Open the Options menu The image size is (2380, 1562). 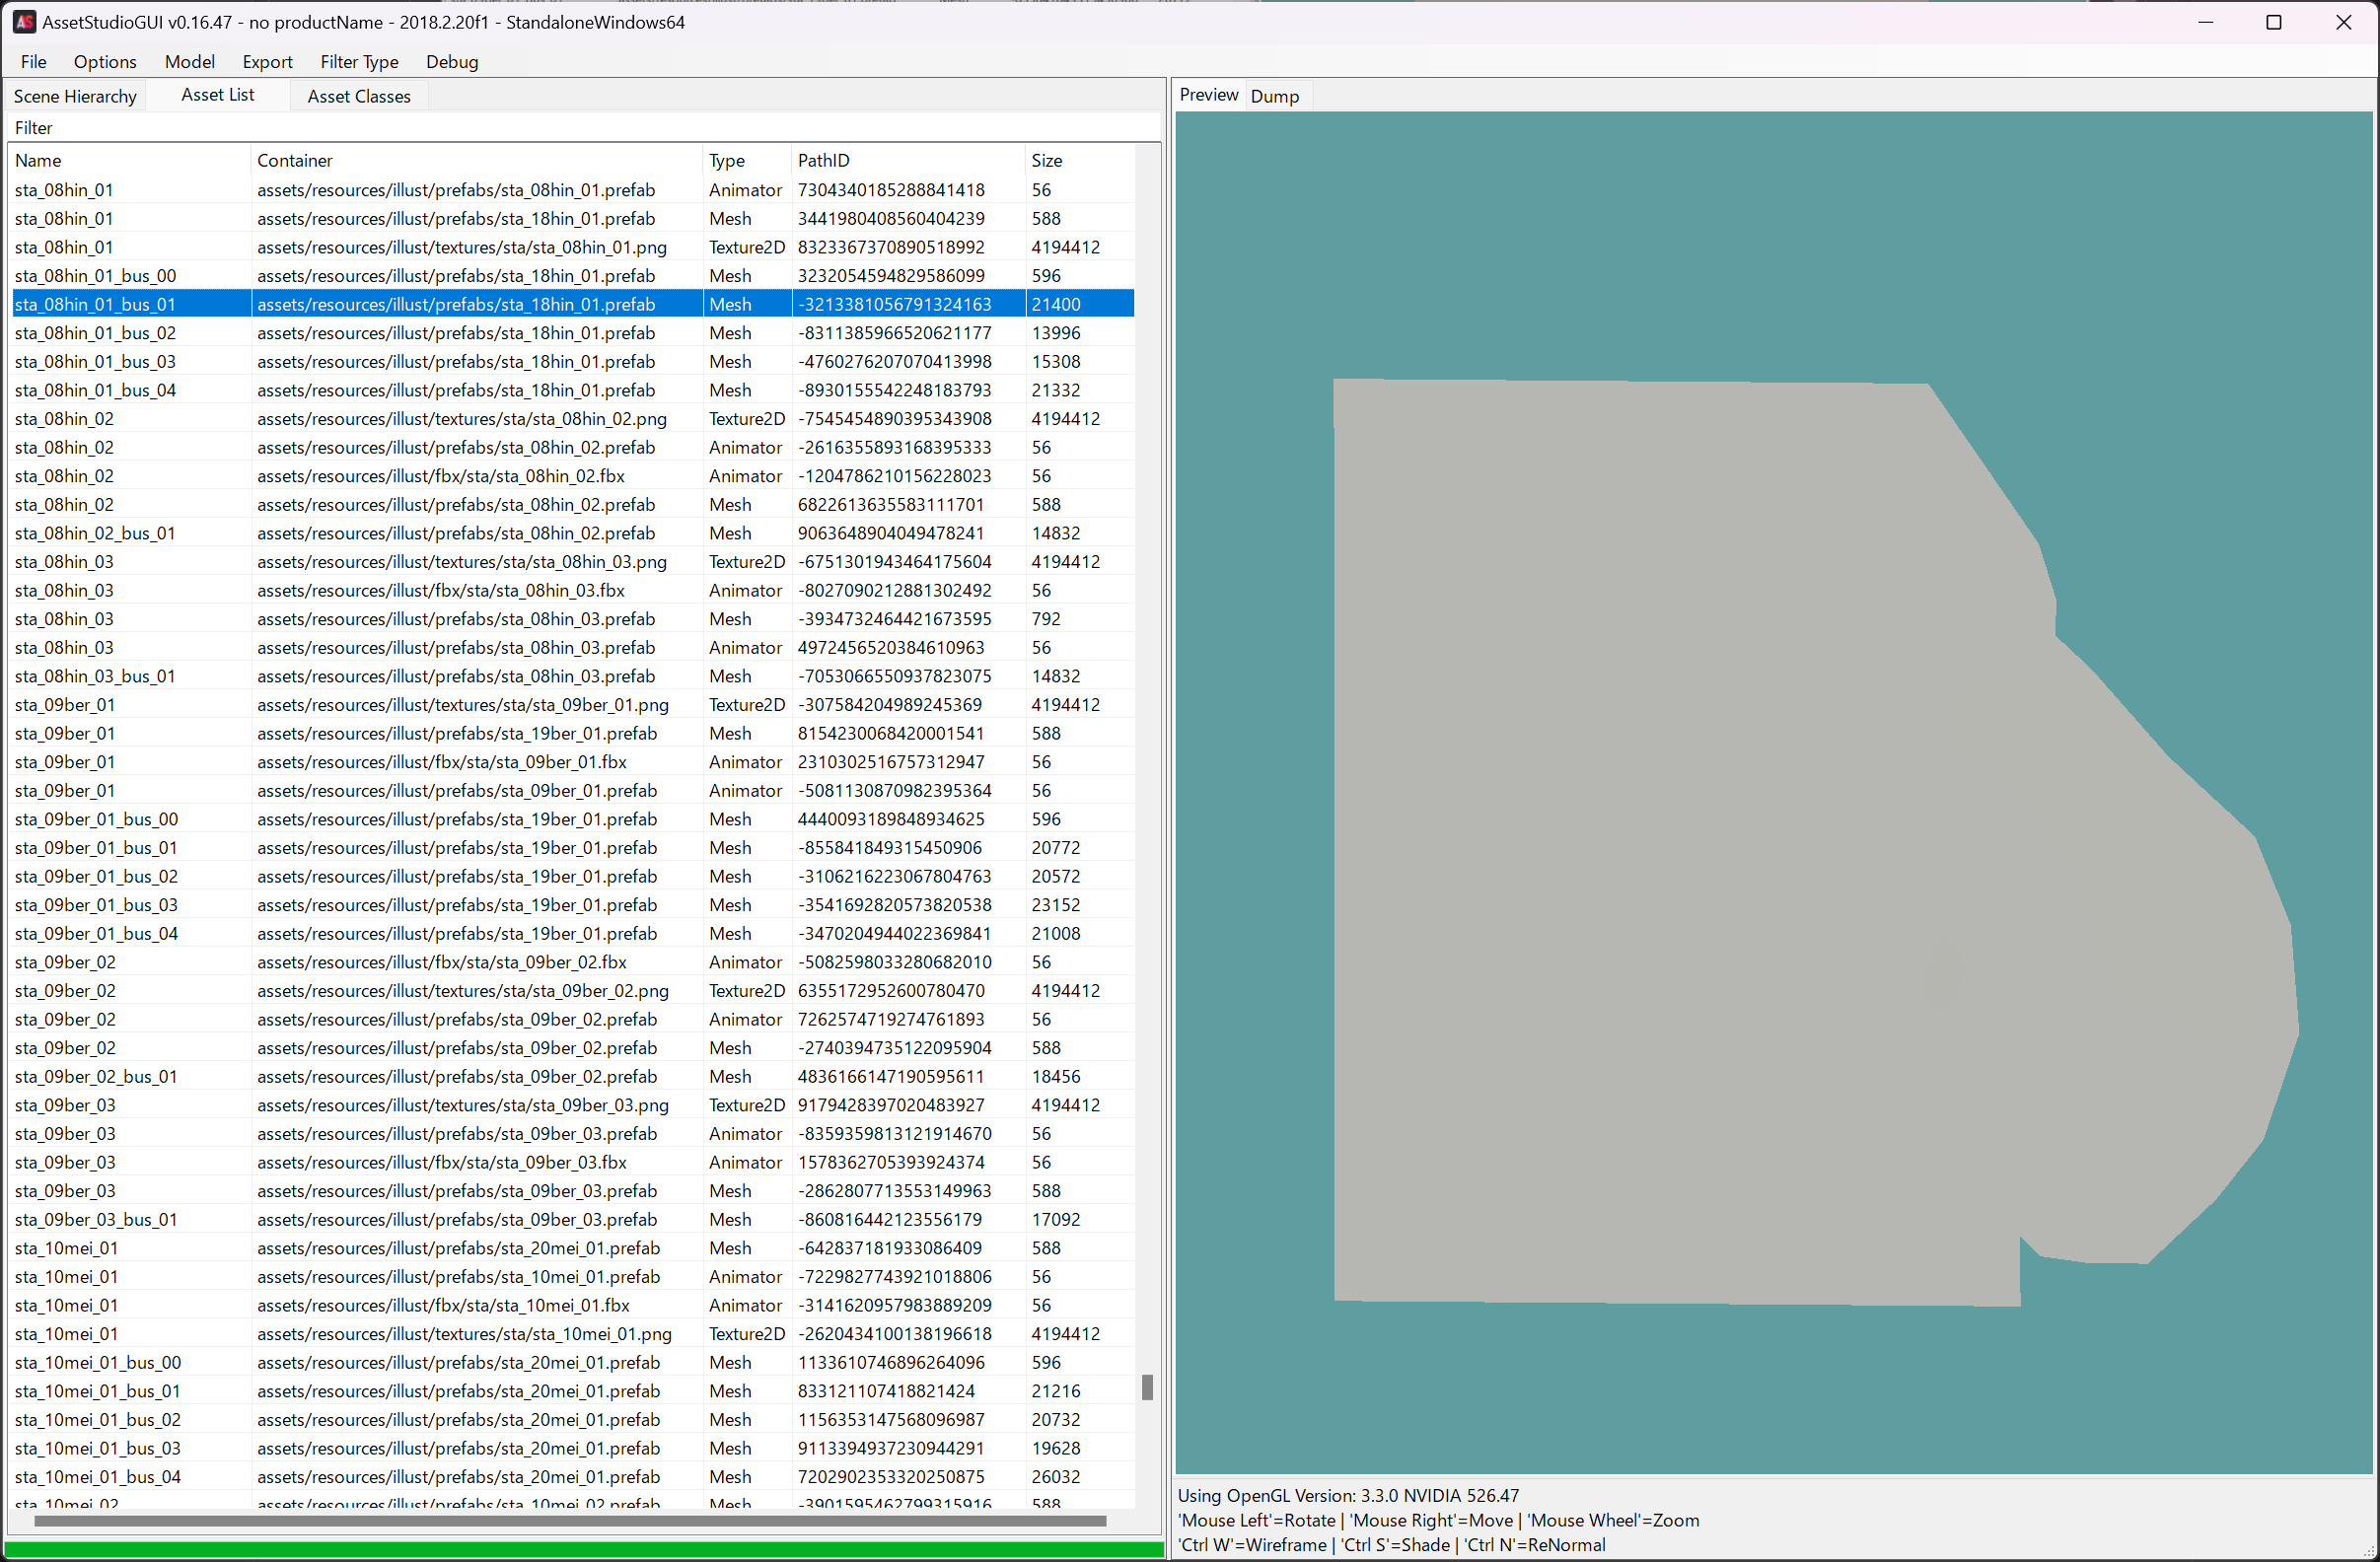[x=105, y=62]
